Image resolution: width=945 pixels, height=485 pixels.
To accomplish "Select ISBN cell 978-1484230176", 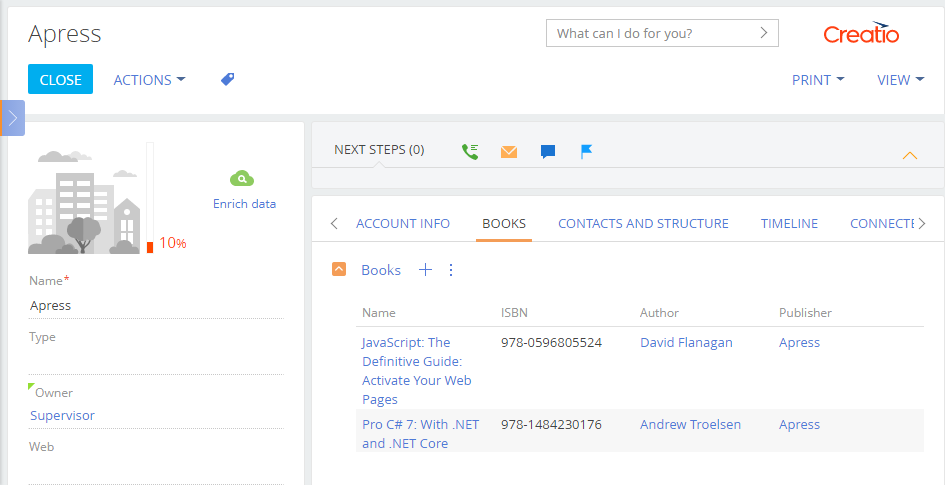I will (x=551, y=424).
